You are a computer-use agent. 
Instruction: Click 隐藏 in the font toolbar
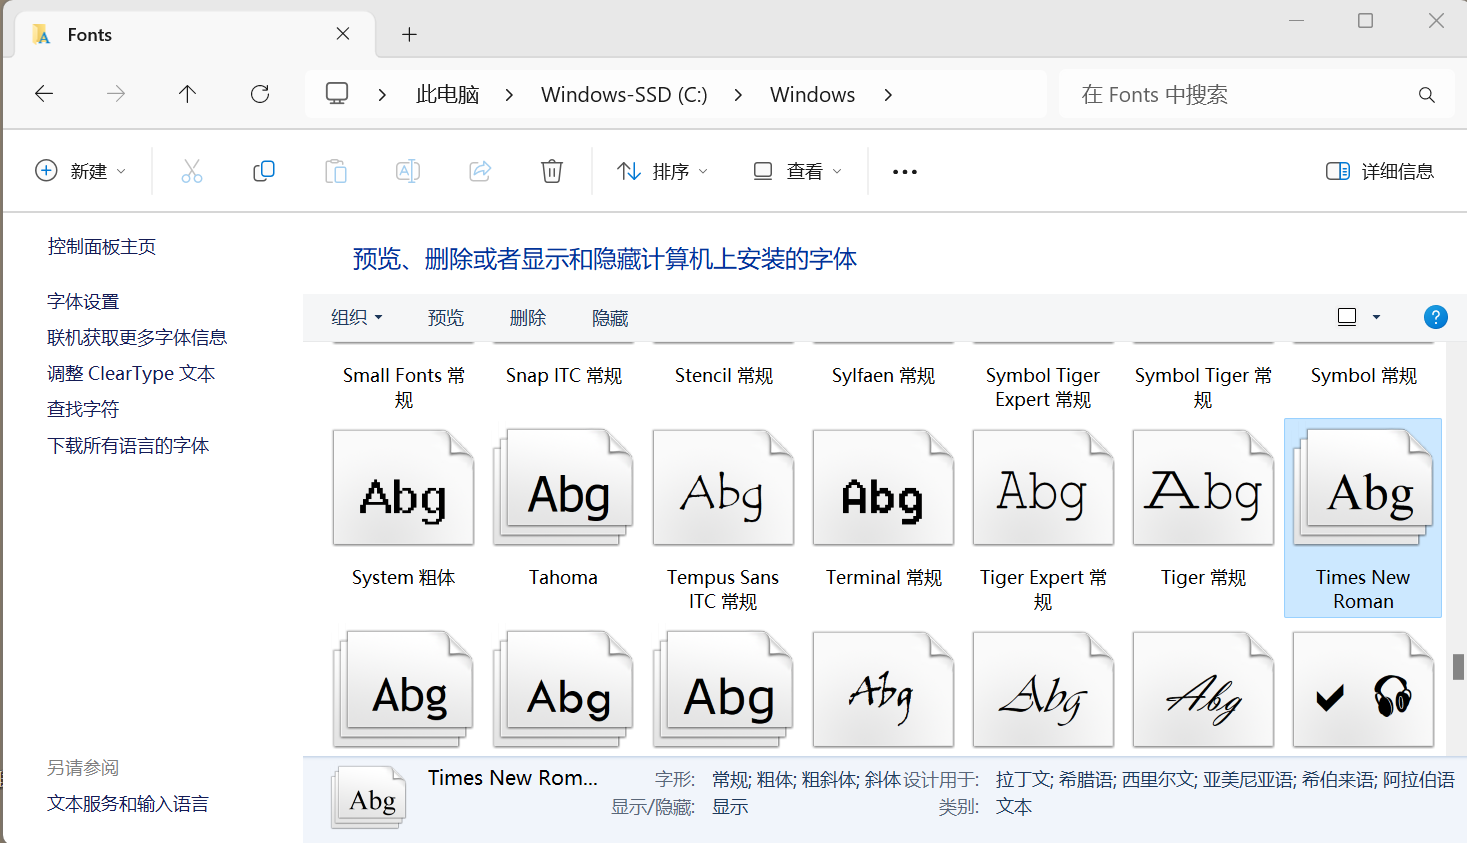pos(610,318)
